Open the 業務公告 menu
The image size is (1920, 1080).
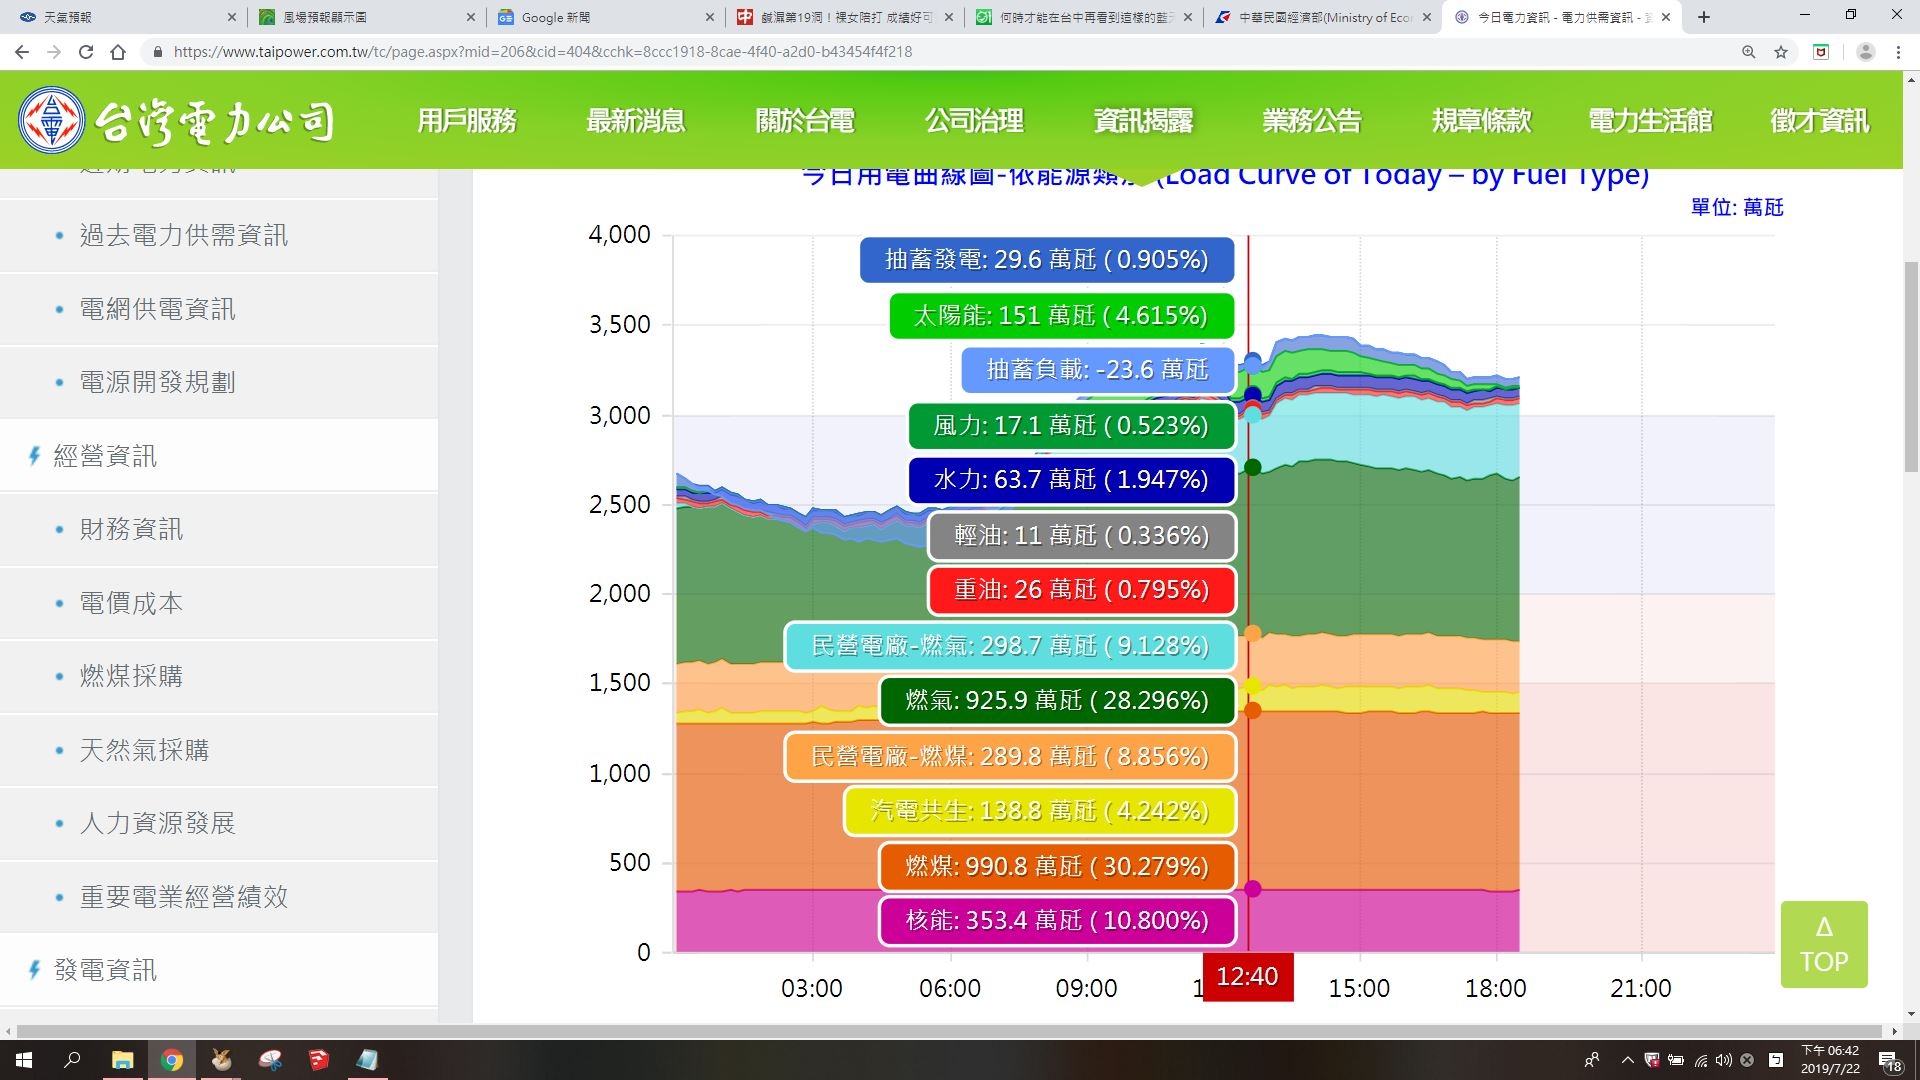(x=1312, y=121)
